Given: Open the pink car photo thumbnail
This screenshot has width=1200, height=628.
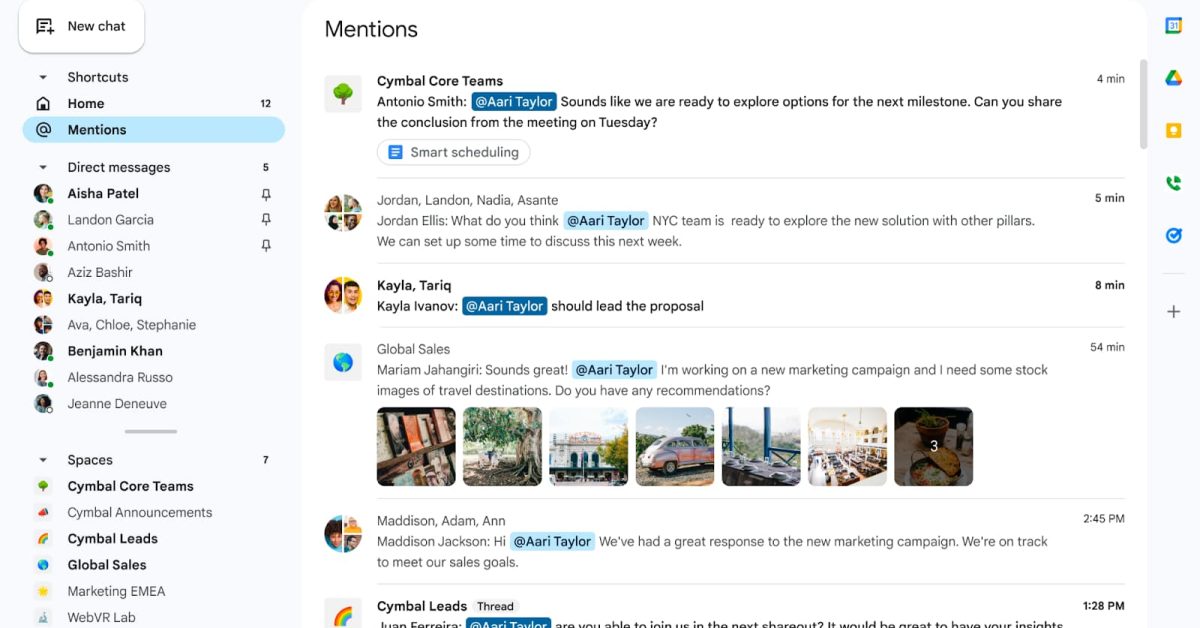Looking at the screenshot, I should (674, 446).
